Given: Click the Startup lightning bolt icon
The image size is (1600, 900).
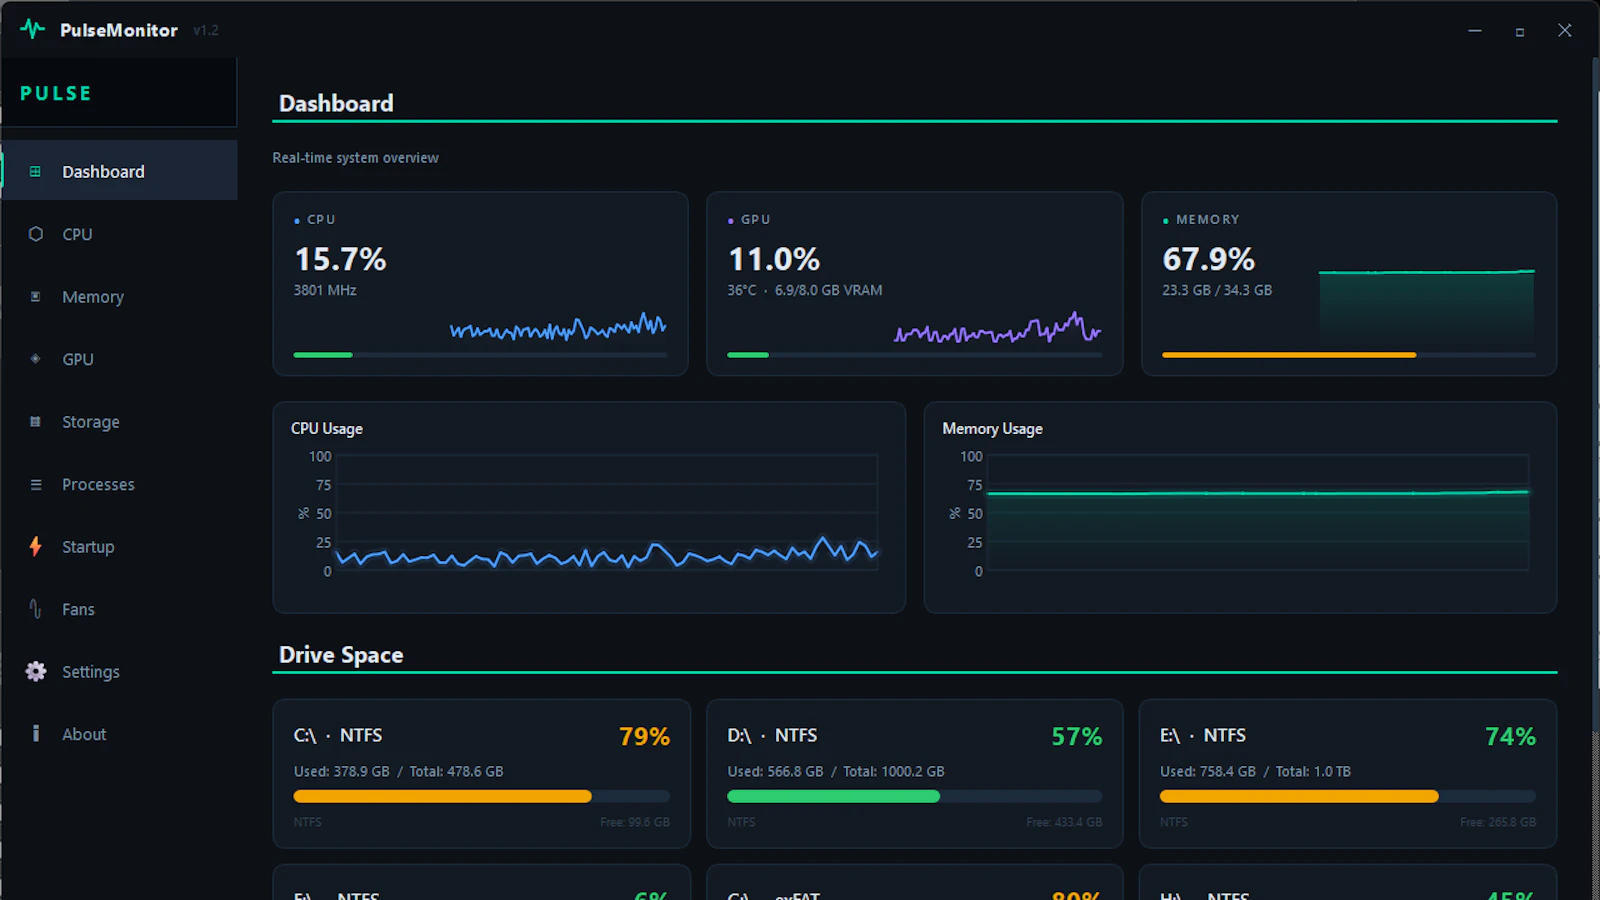Looking at the screenshot, I should pos(36,547).
